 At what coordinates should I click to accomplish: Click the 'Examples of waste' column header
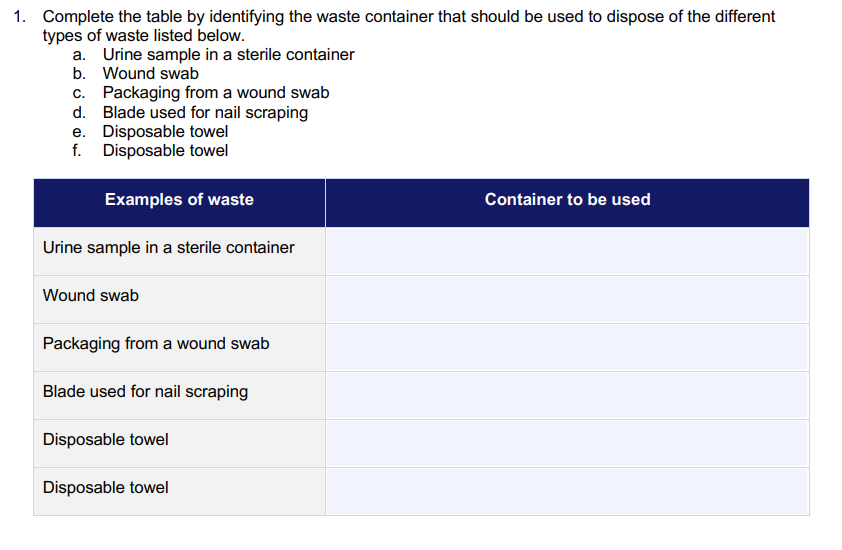coord(179,203)
